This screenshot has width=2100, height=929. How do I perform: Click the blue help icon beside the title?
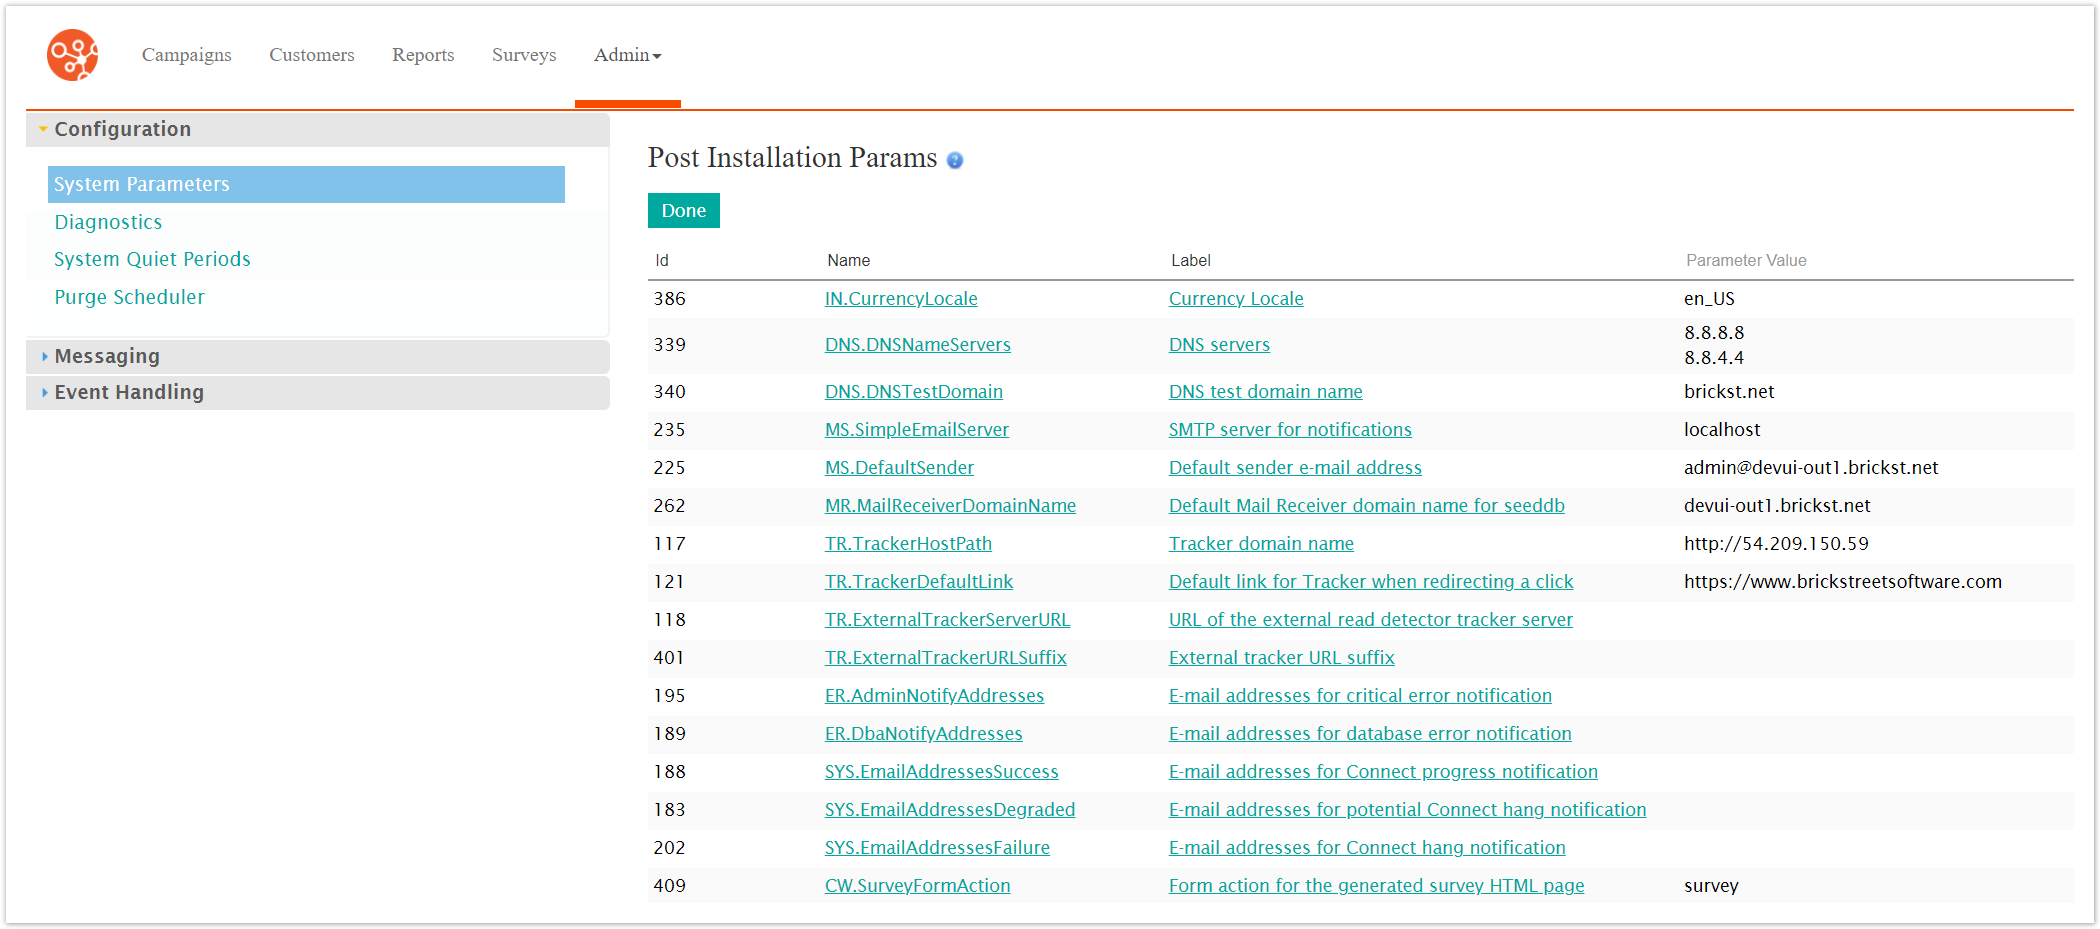click(x=955, y=161)
